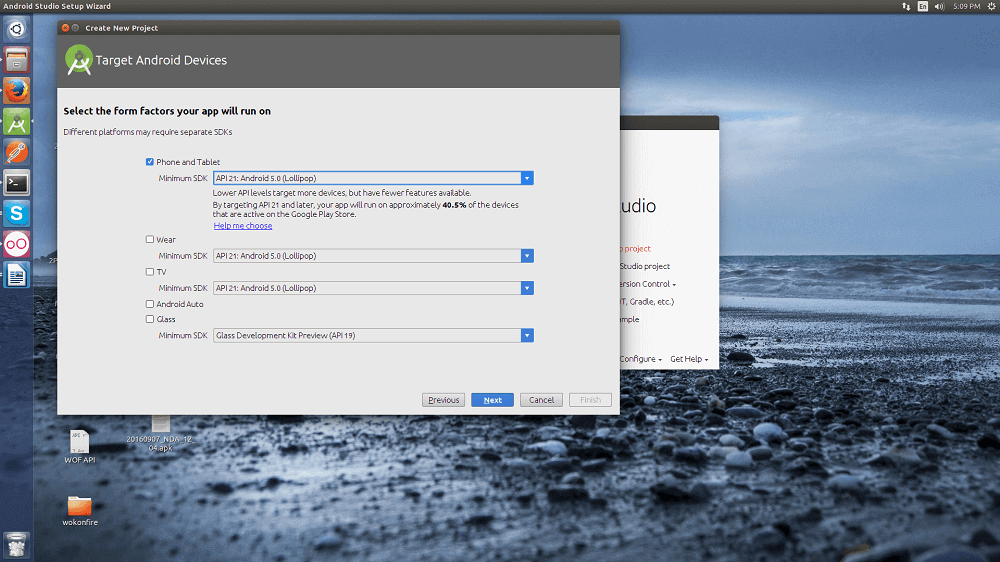The image size is (1000, 562).
Task: Open the Ubuntu Dash search icon
Action: 16,29
